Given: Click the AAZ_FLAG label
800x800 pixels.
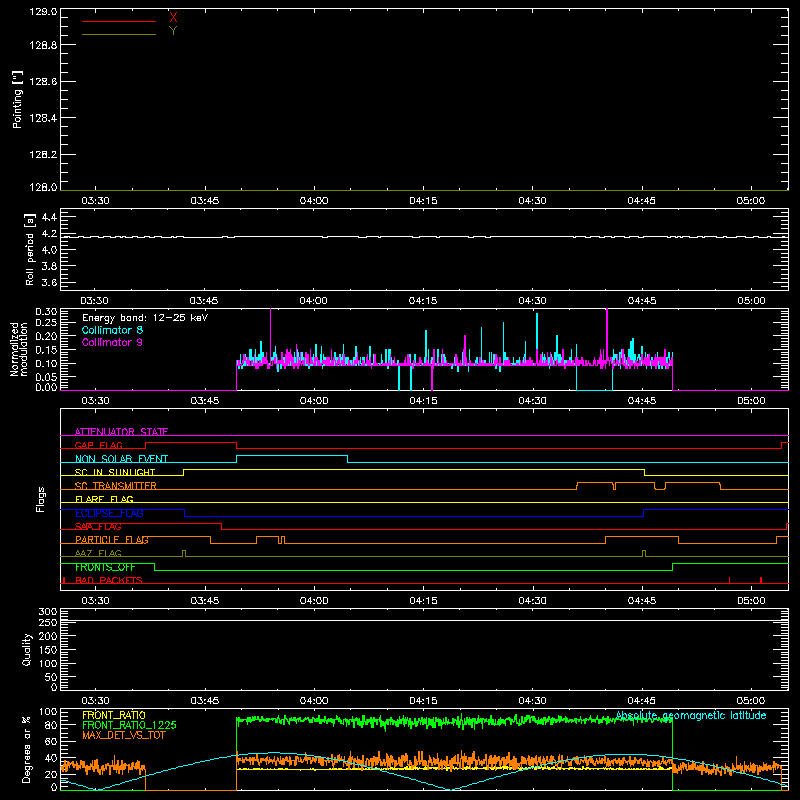Looking at the screenshot, I should (98, 553).
